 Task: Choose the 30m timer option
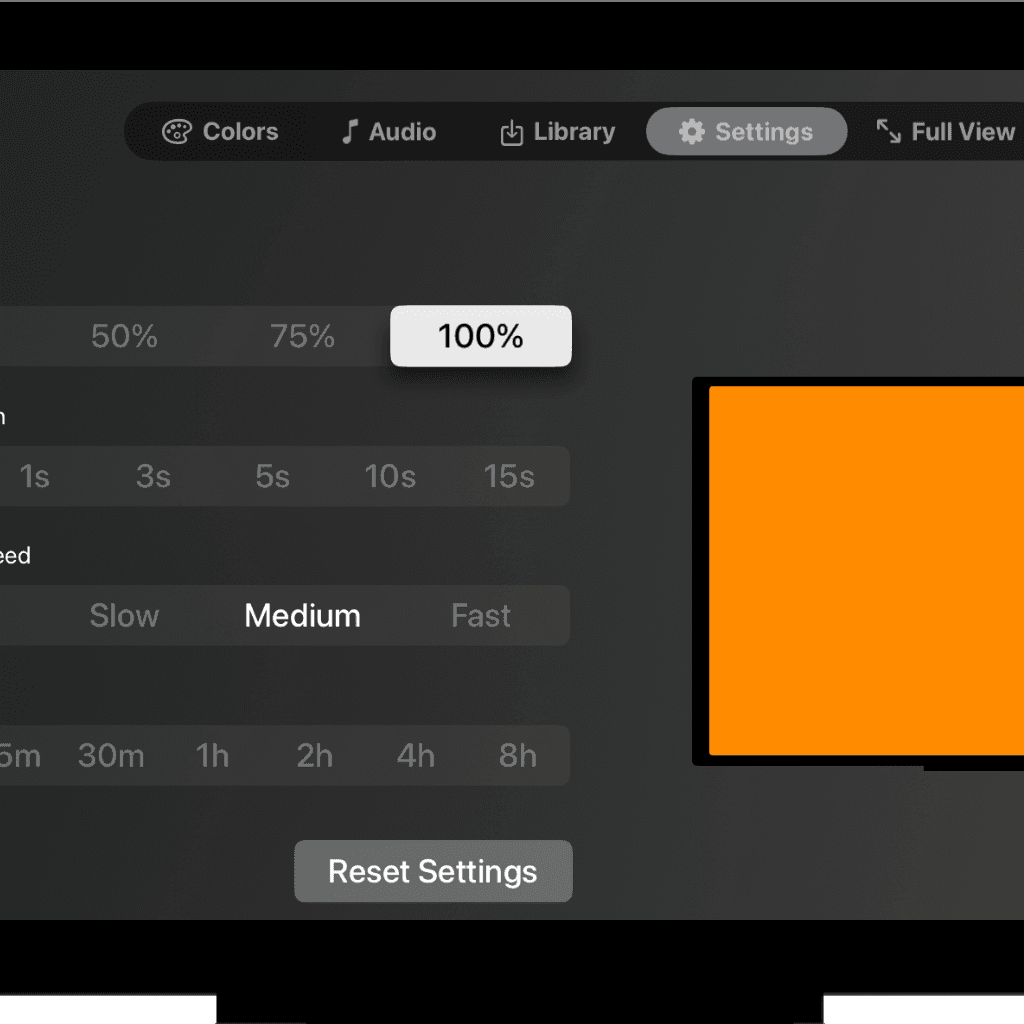coord(111,756)
